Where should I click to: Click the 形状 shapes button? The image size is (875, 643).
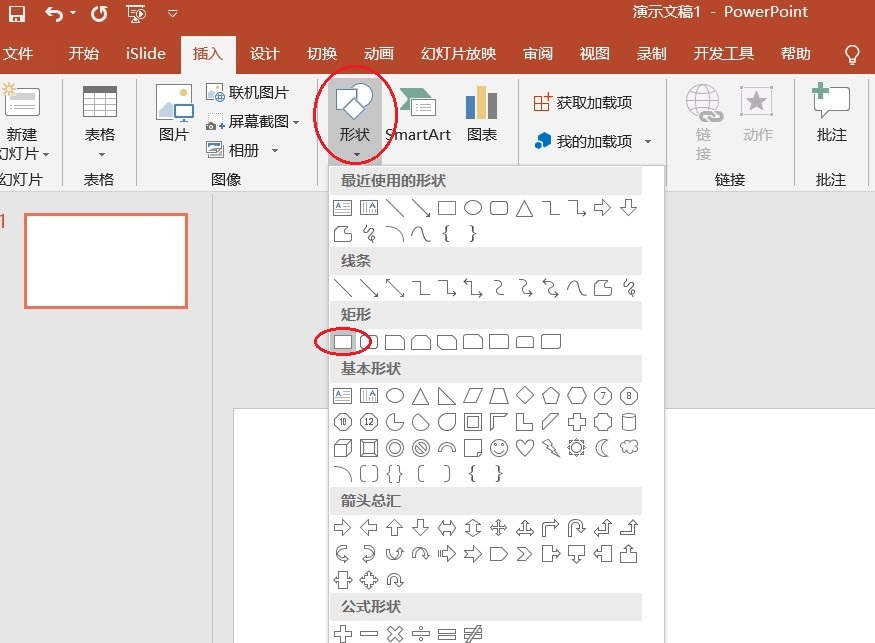click(354, 120)
